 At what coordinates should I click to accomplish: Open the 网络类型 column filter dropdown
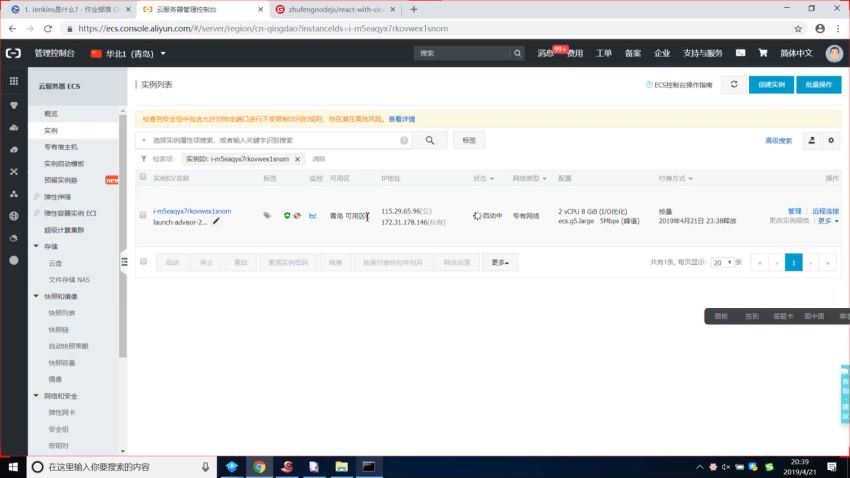click(x=529, y=178)
